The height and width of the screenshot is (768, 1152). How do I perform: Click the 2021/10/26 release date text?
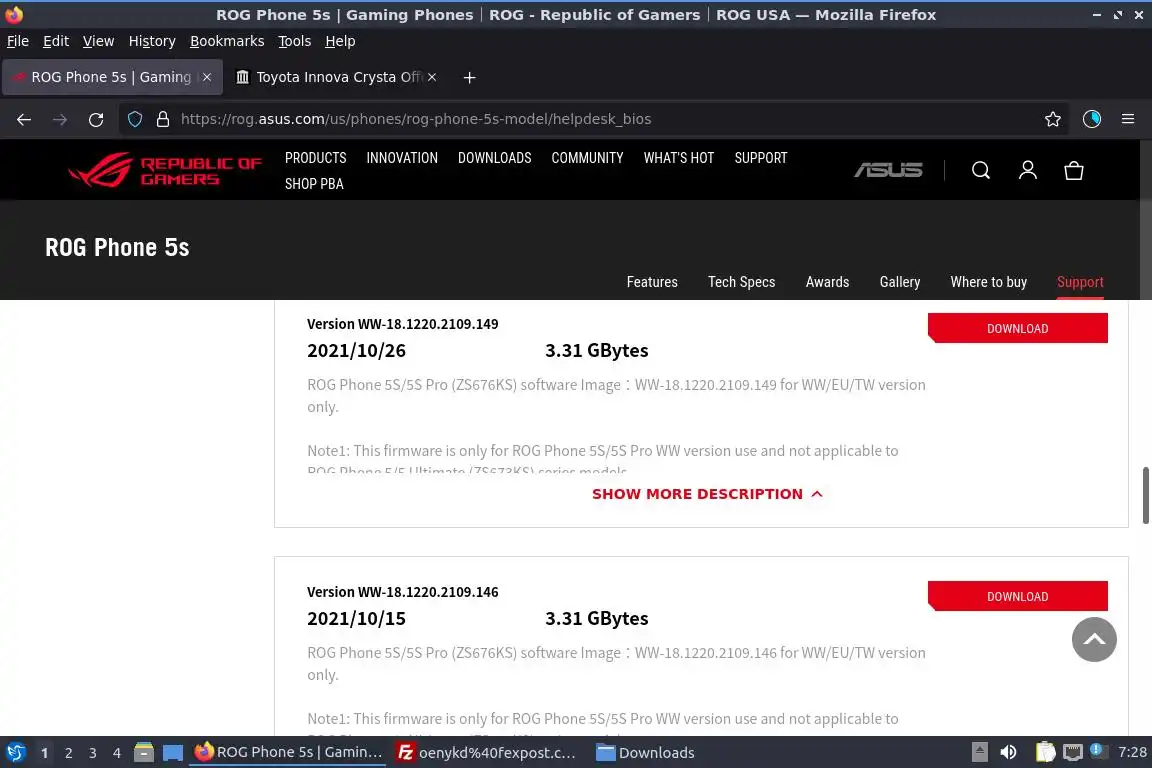click(356, 351)
